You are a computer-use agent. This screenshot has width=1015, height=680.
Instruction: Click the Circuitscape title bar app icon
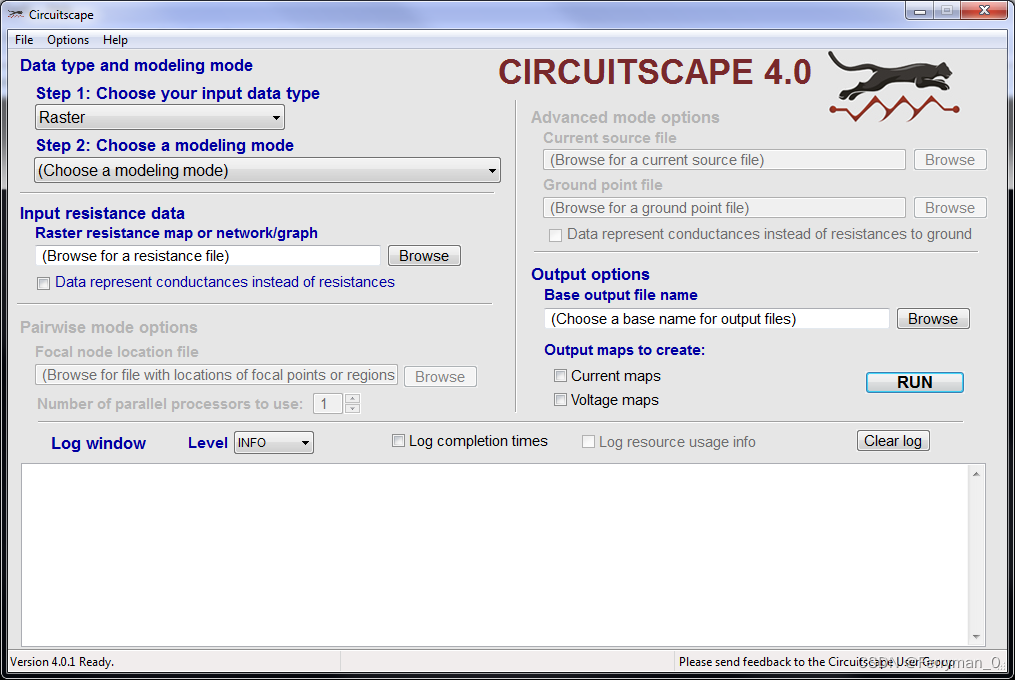click(x=16, y=14)
